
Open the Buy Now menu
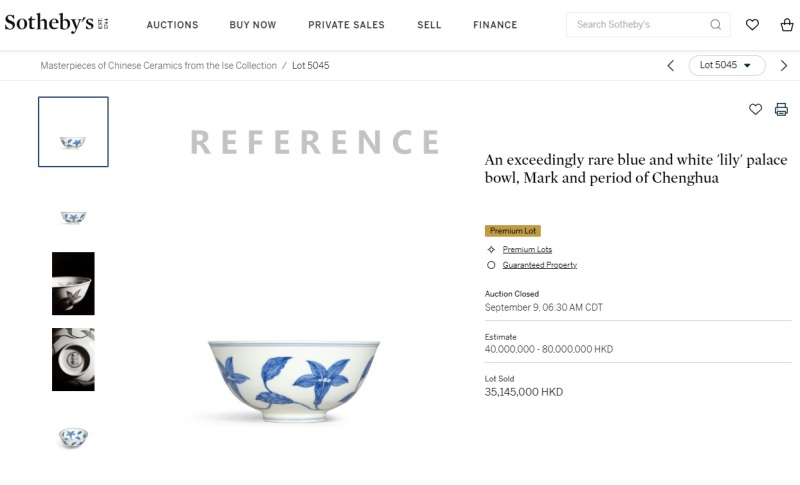(252, 25)
